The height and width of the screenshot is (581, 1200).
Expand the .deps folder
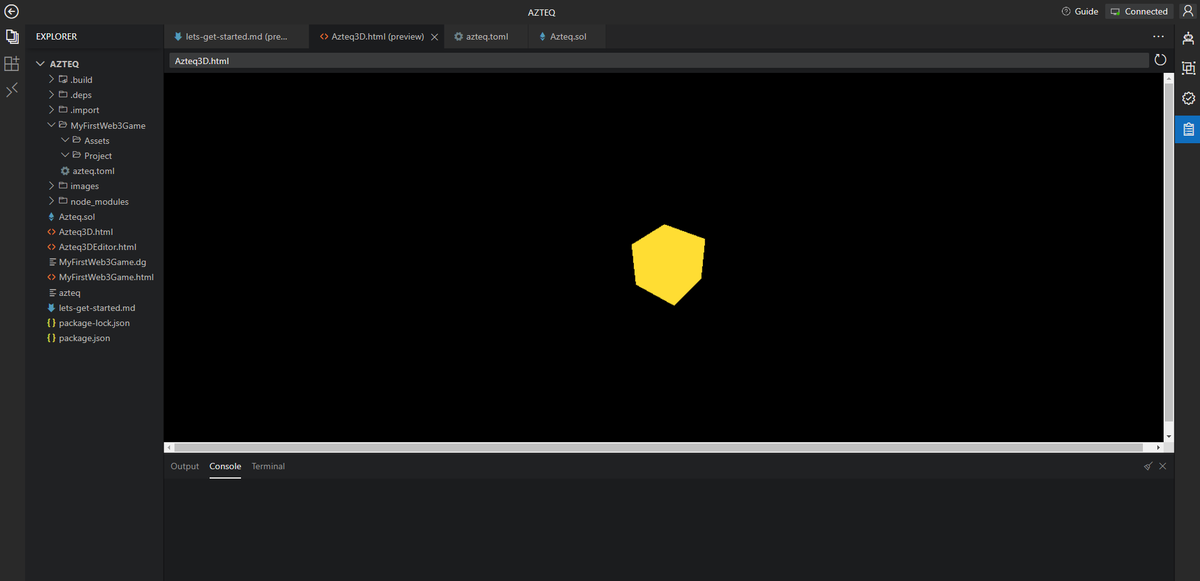pyautogui.click(x=52, y=94)
